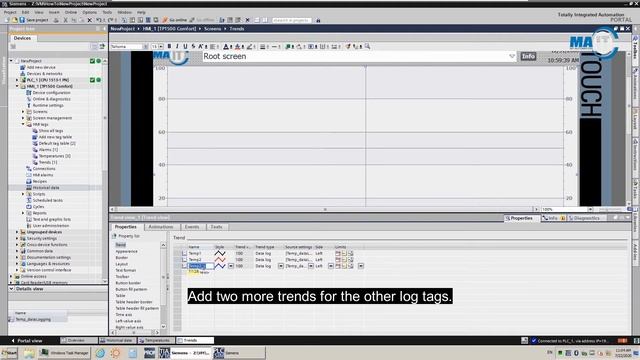Click Temp1 trend style line icon
Screen dimensions: 640x360
pyautogui.click(x=220, y=253)
